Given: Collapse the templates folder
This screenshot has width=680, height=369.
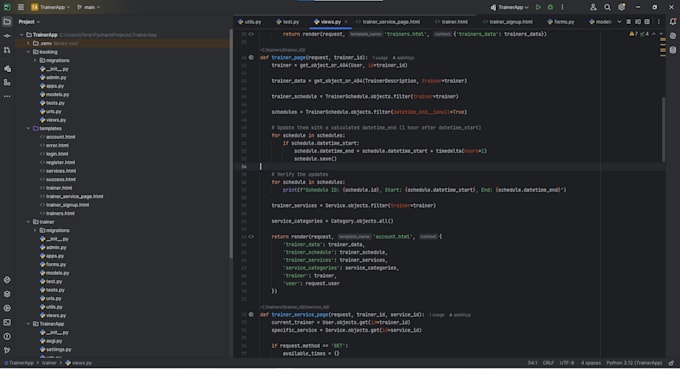Looking at the screenshot, I should (28, 128).
